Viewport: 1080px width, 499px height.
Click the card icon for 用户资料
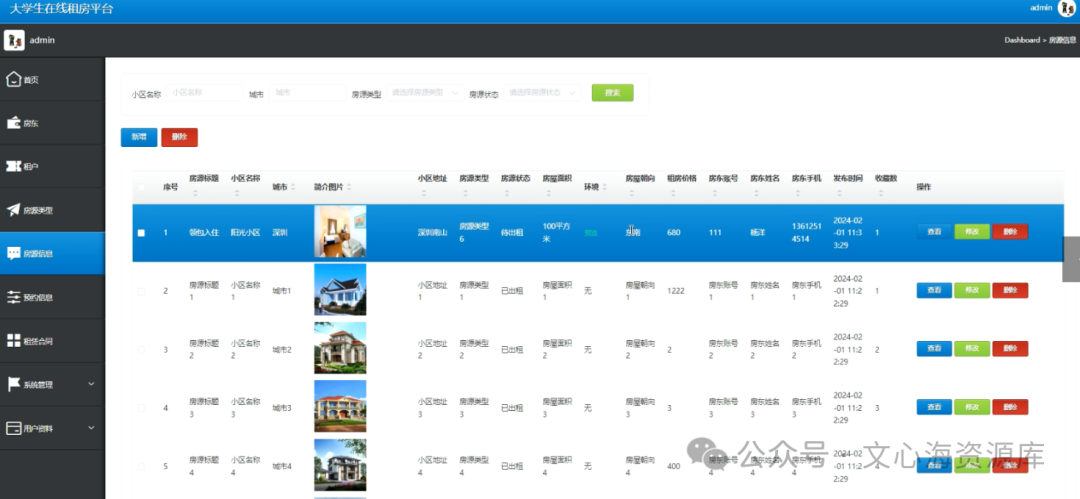[x=13, y=428]
